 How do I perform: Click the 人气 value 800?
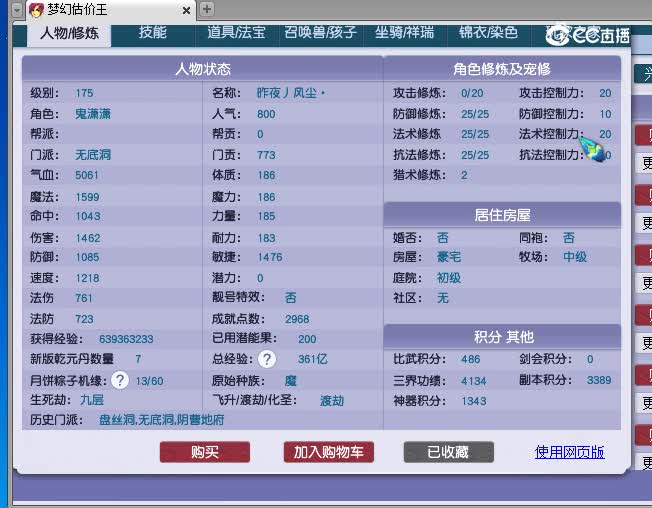pos(266,114)
